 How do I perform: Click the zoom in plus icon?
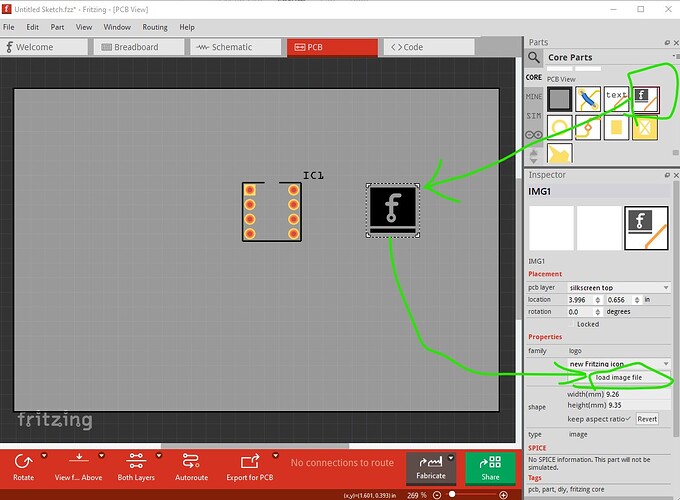coord(503,495)
